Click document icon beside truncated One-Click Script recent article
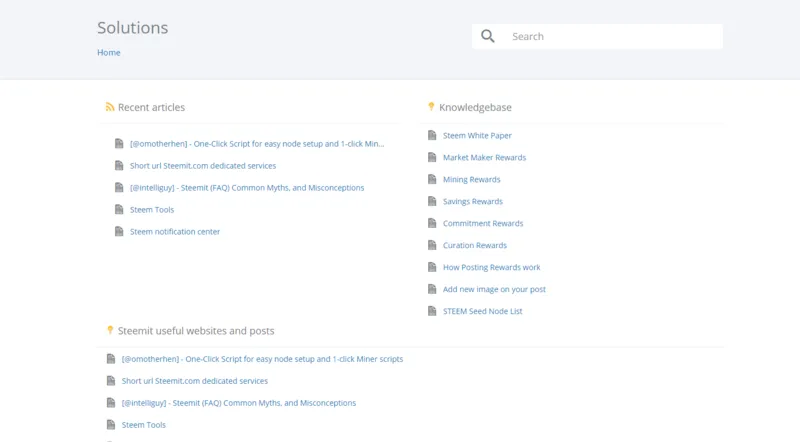Viewport: 800px width, 442px height. [119, 143]
